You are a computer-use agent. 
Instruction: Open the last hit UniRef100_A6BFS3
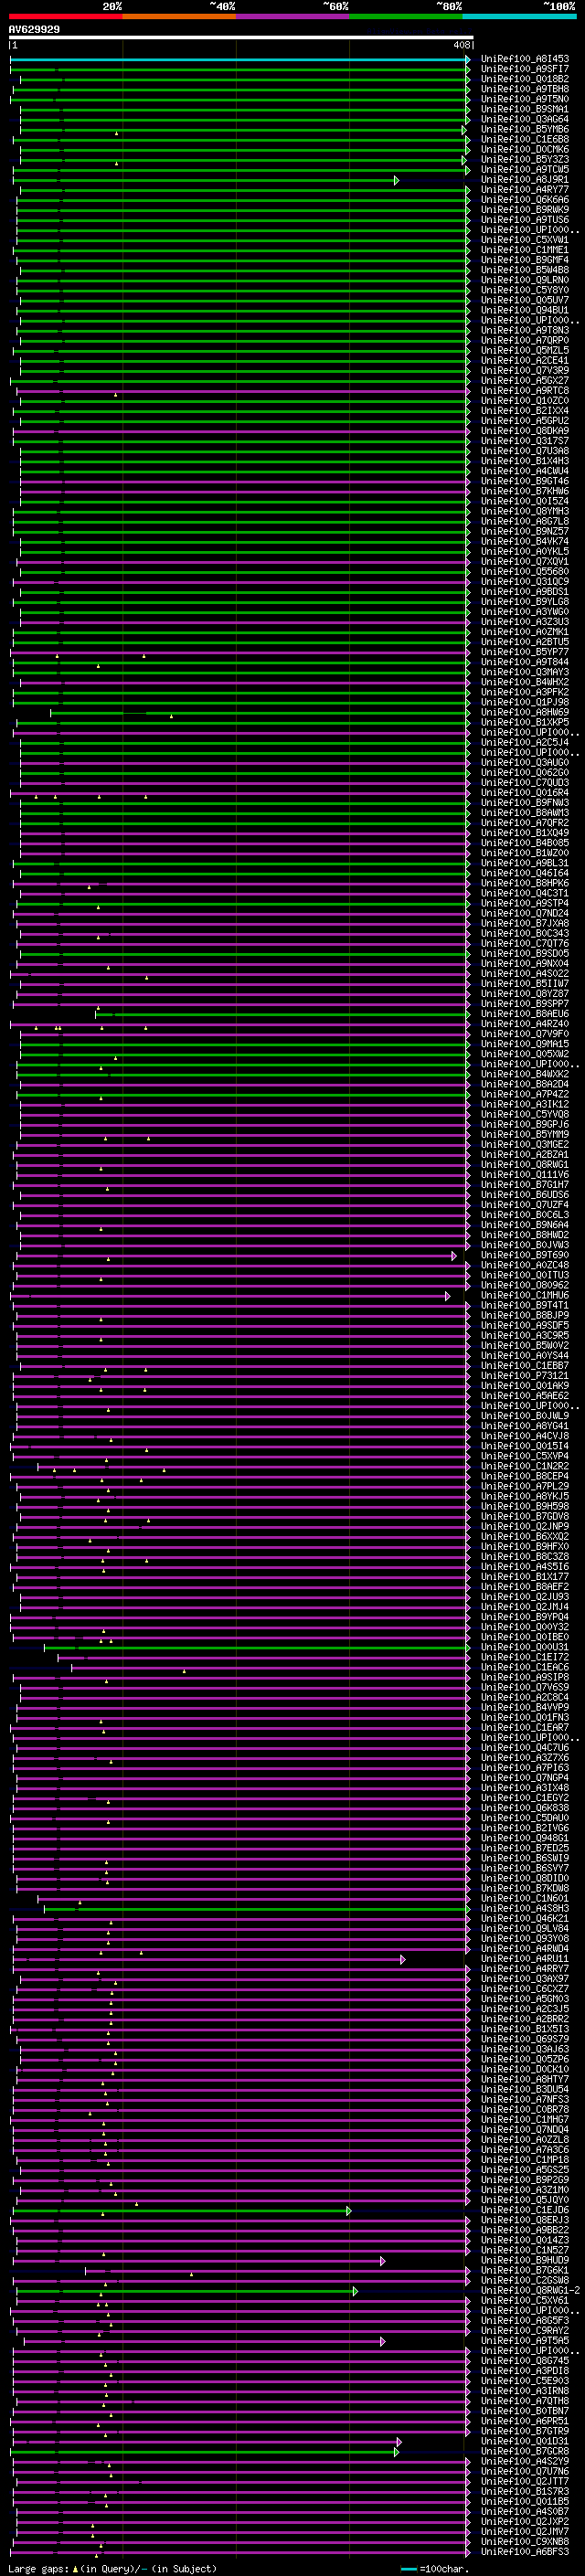525,2551
